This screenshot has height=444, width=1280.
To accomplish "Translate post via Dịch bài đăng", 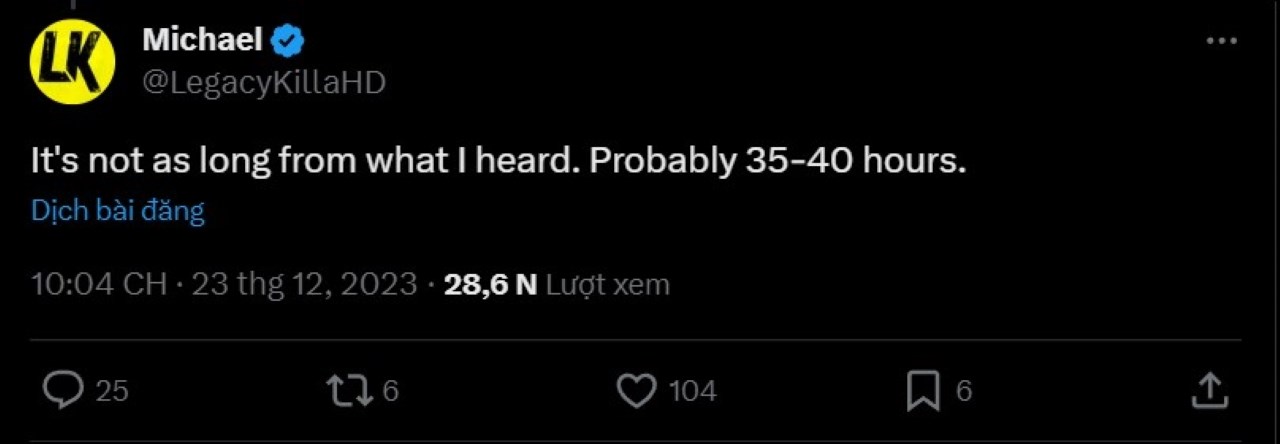I will 118,211.
